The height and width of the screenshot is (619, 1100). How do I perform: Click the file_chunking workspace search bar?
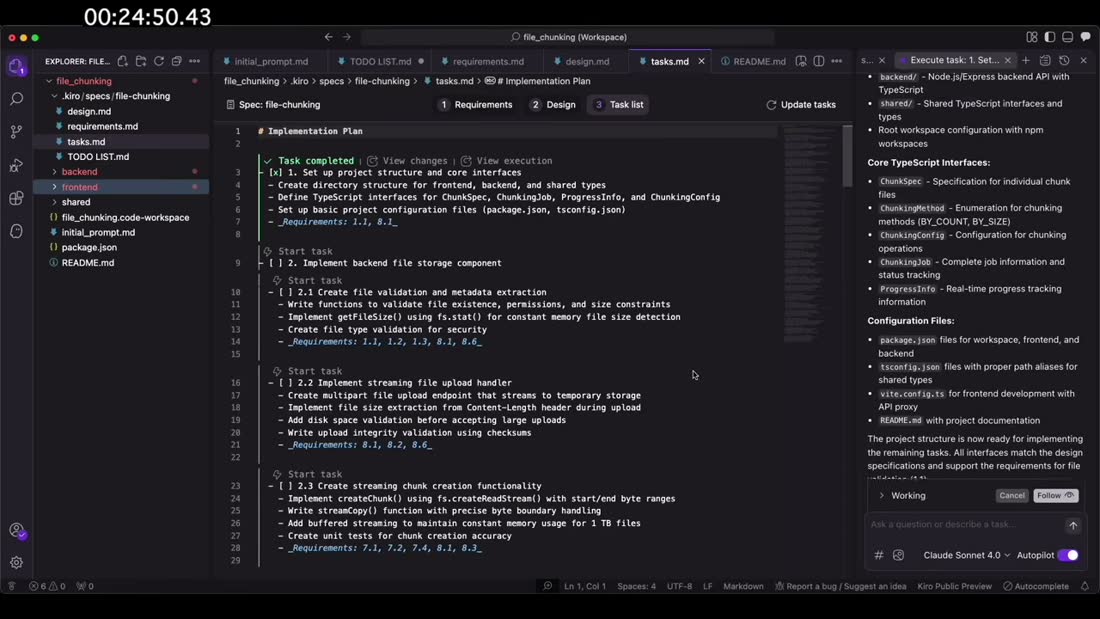568,36
